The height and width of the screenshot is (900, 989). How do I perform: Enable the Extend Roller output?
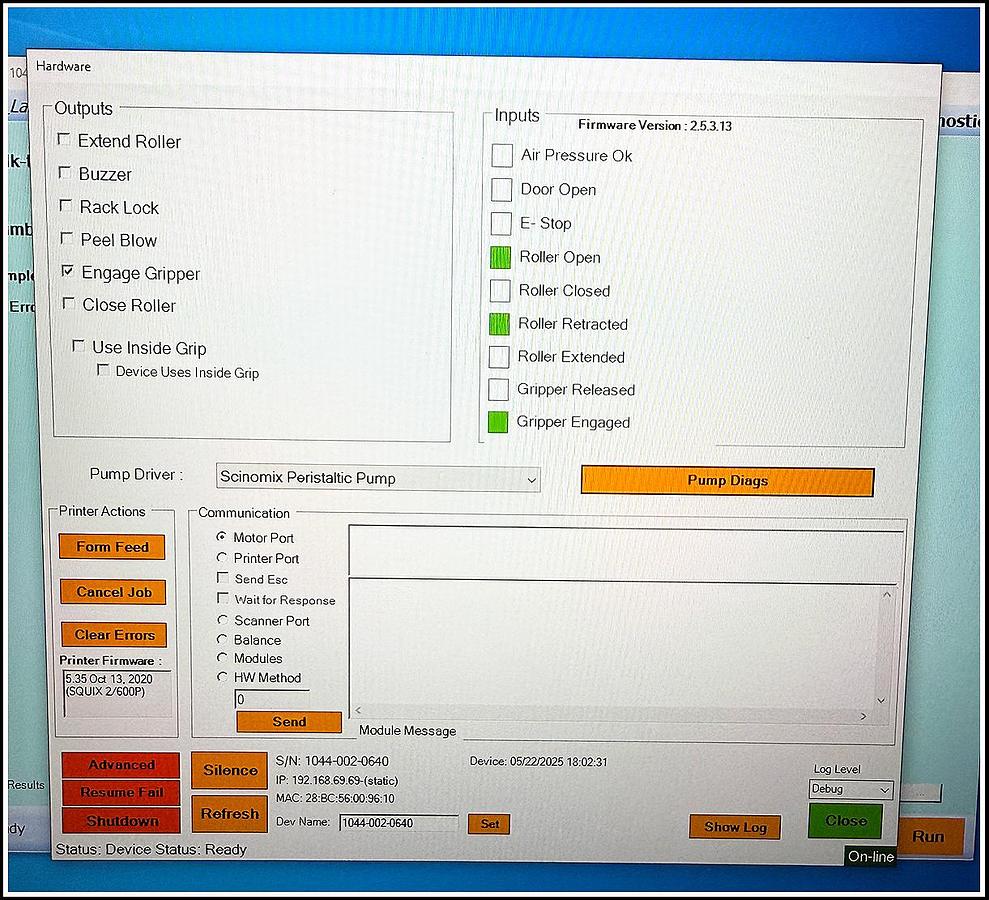(x=64, y=141)
